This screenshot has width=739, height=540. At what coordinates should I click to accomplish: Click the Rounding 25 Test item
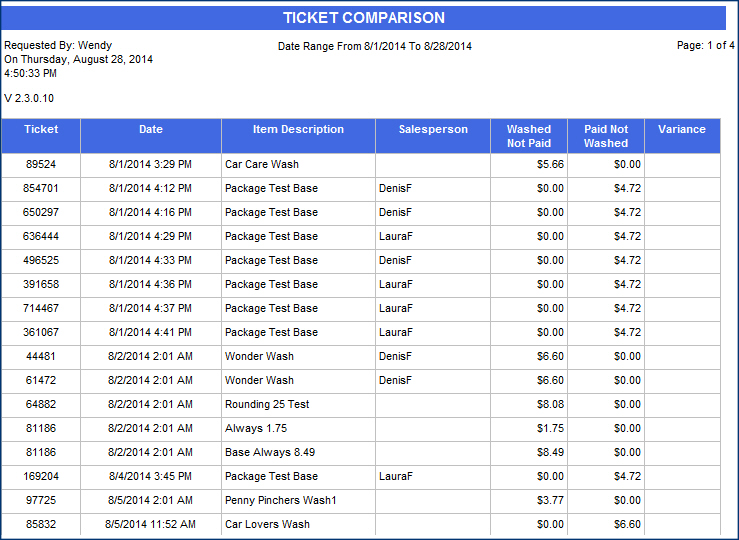tap(267, 404)
